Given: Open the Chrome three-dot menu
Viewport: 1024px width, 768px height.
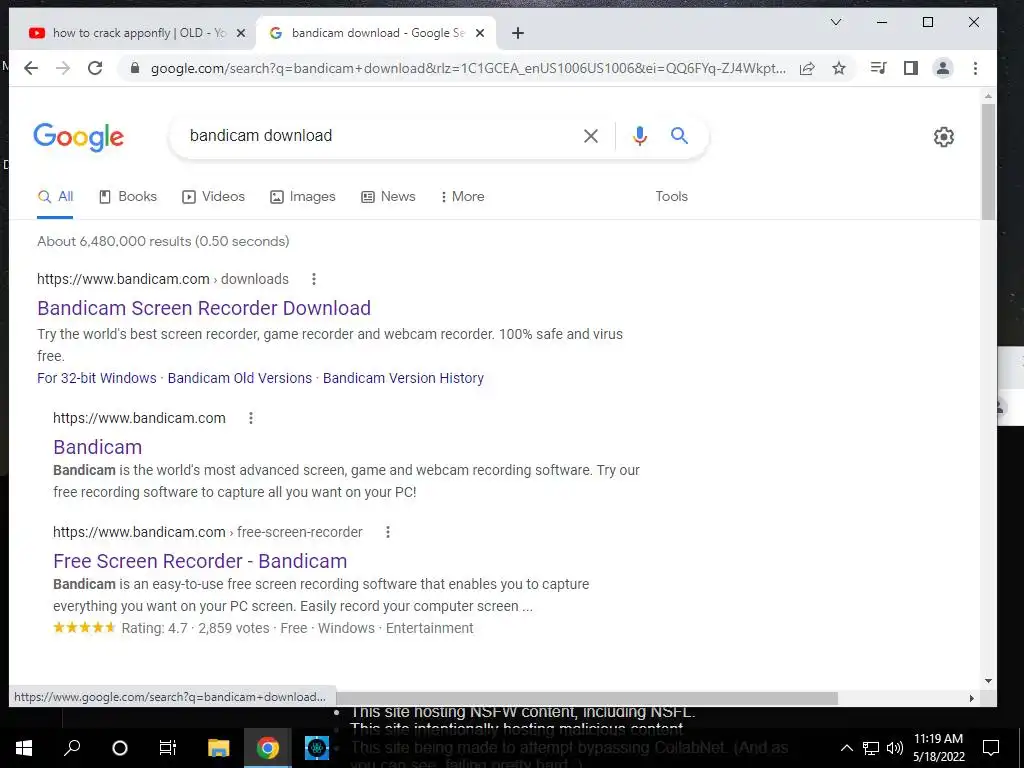Looking at the screenshot, I should 976,68.
